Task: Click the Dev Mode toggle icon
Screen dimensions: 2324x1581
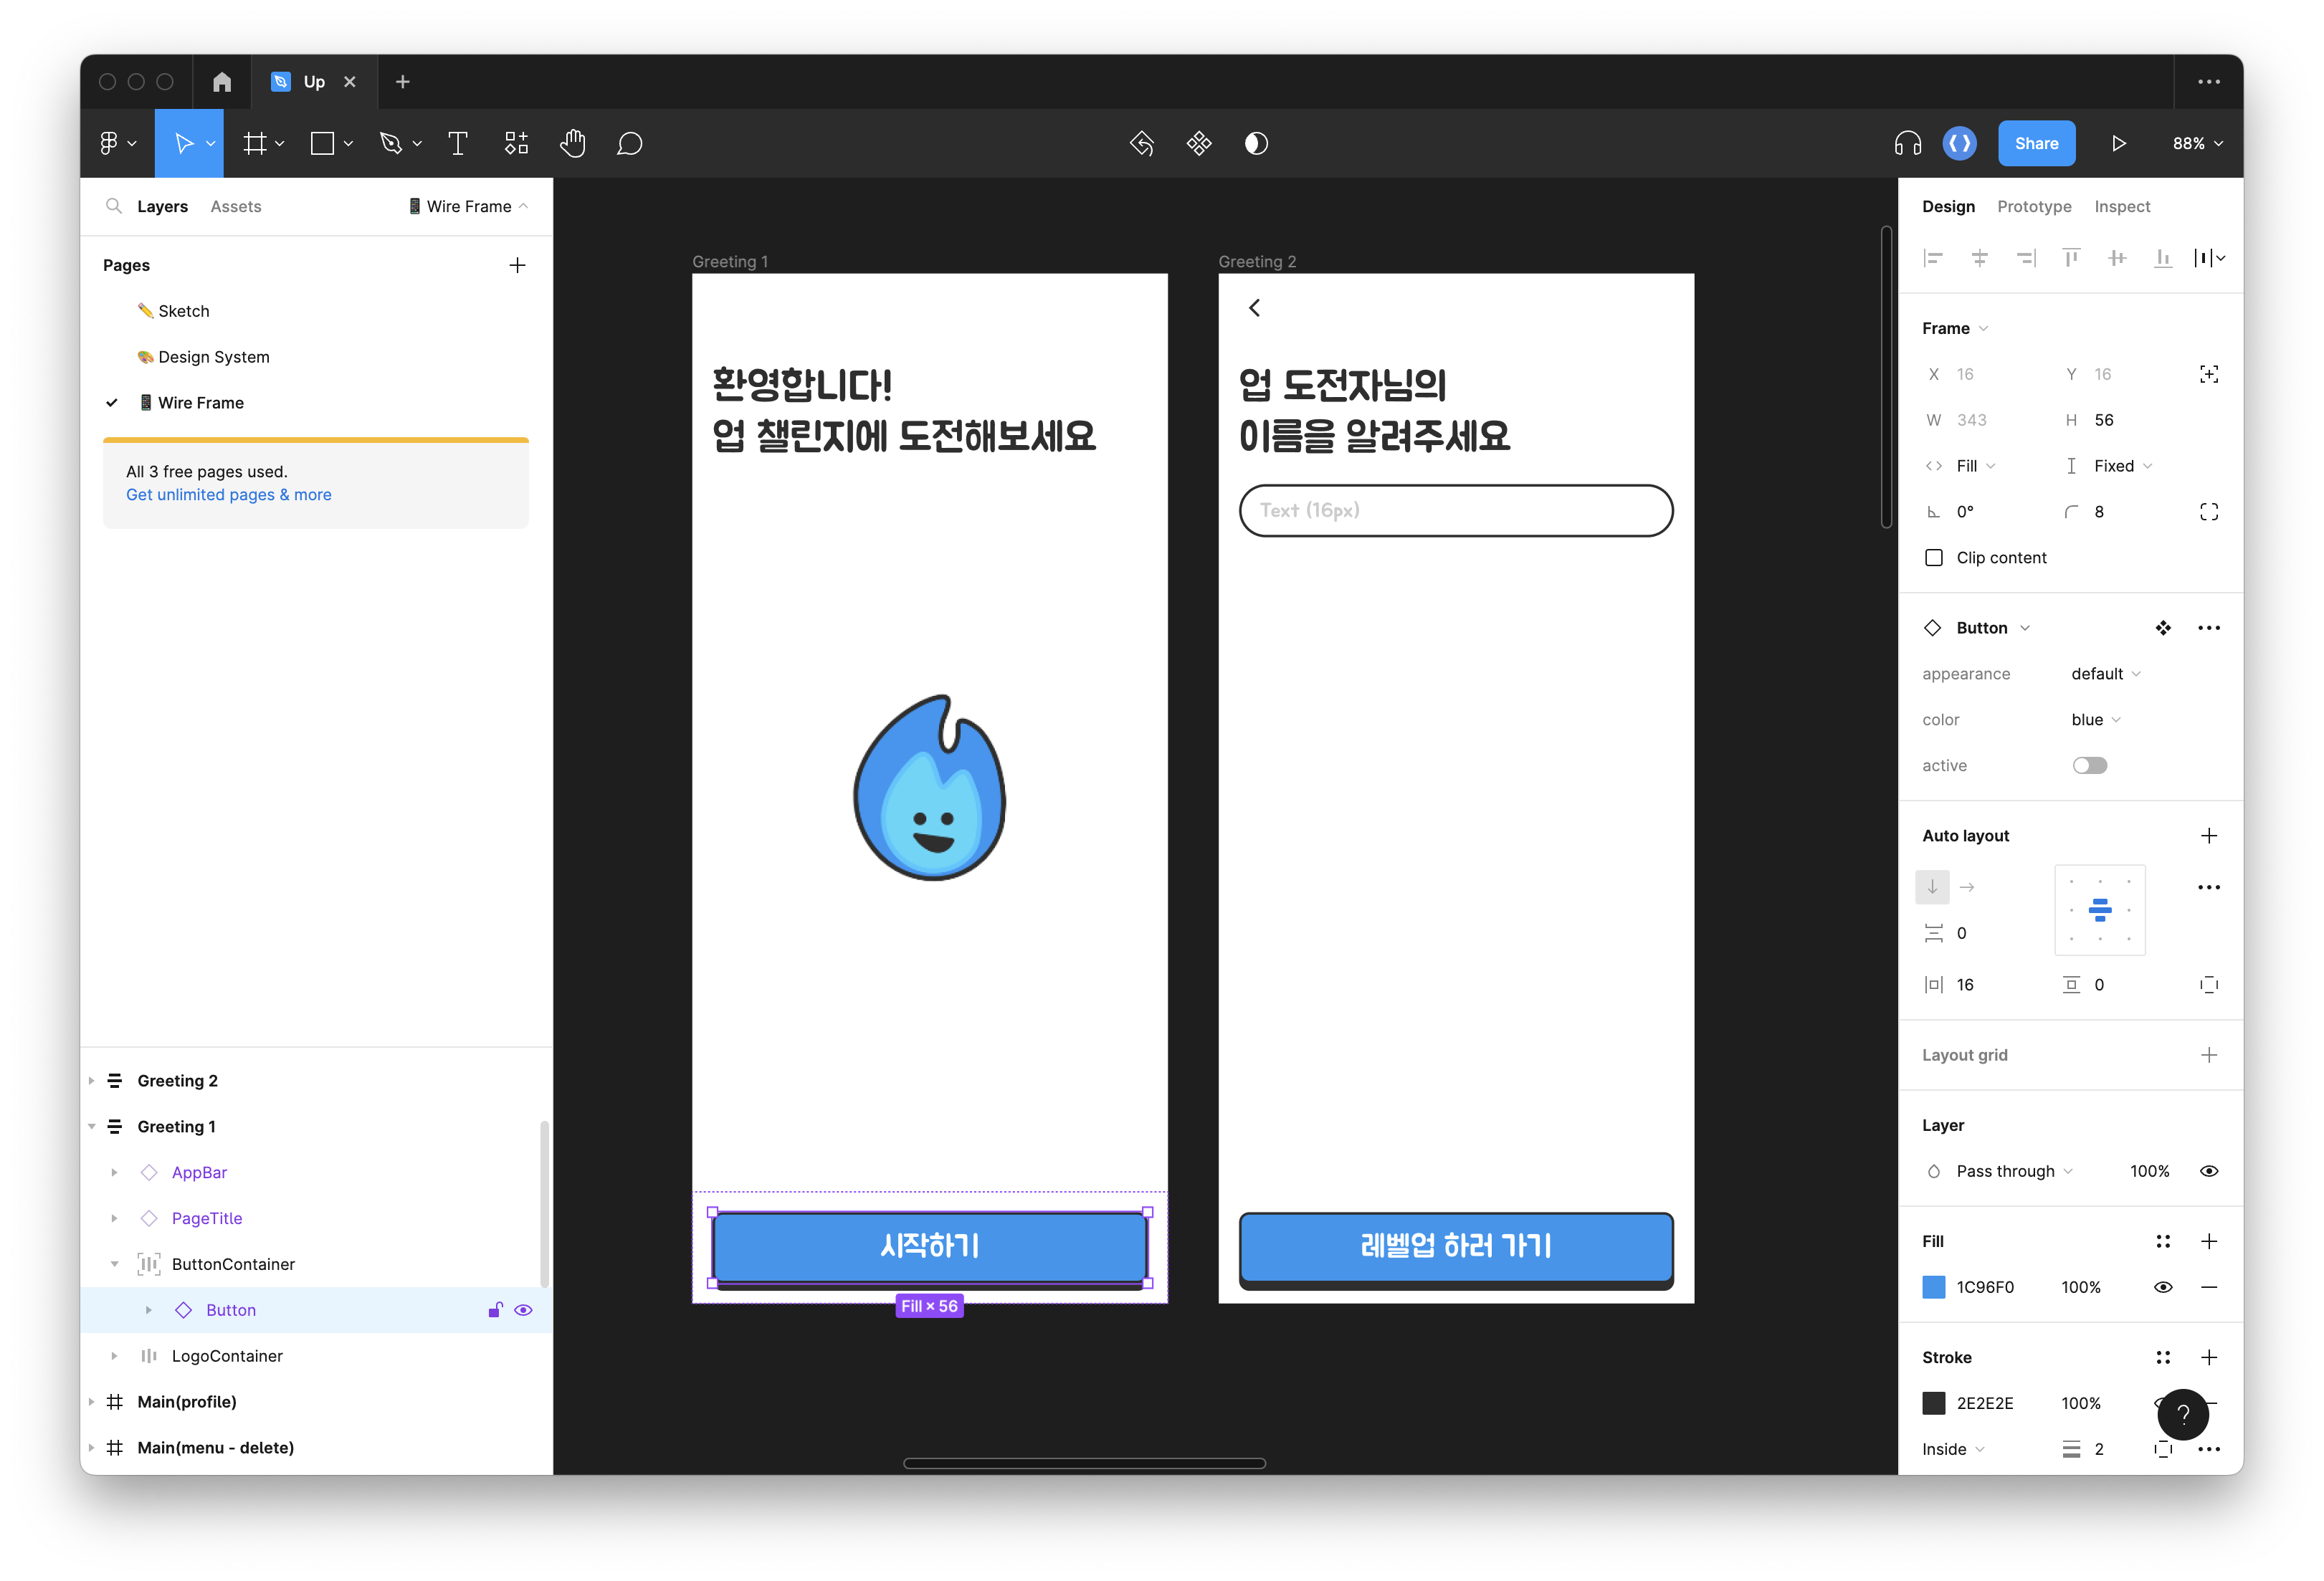Action: click(1959, 143)
